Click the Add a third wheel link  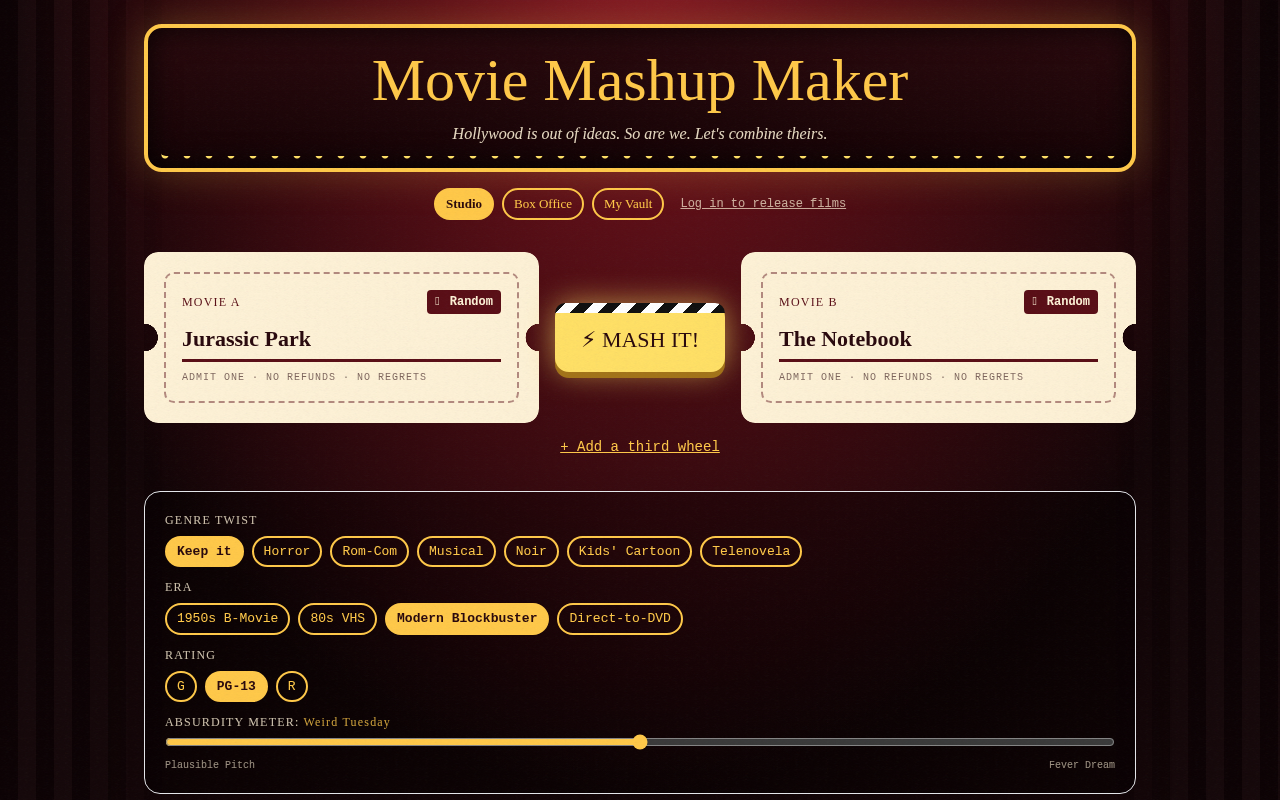[x=640, y=447]
